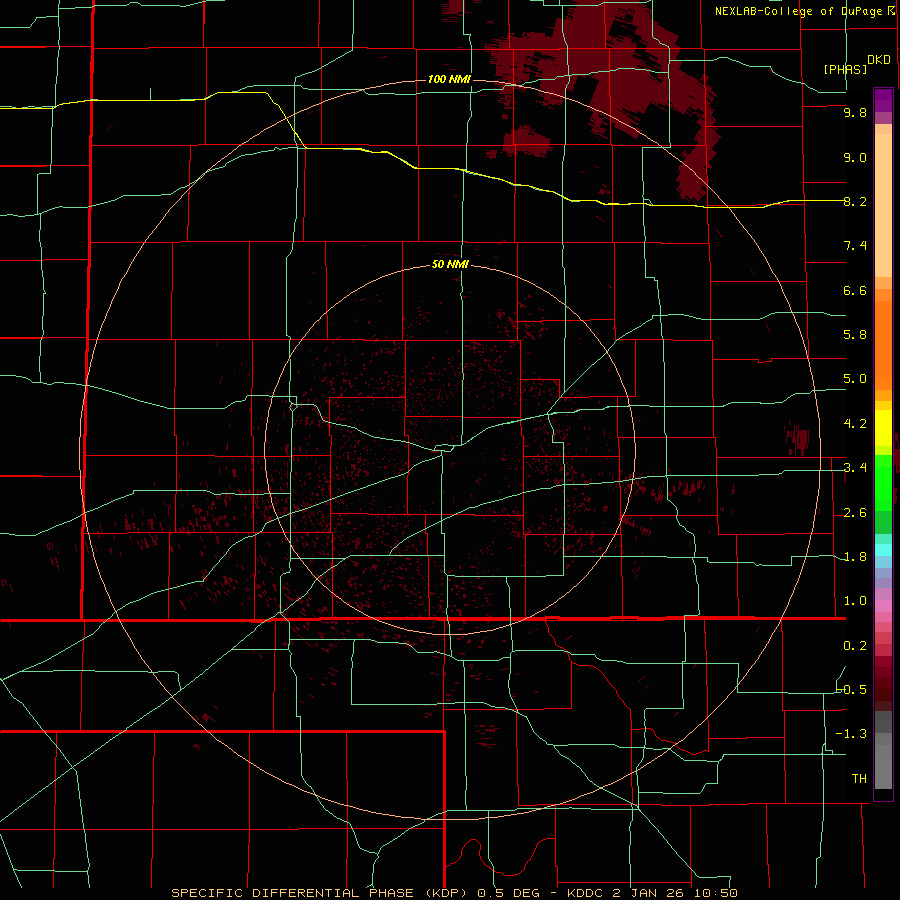
Task: Click the 8.2 scale value
Action: pos(855,201)
